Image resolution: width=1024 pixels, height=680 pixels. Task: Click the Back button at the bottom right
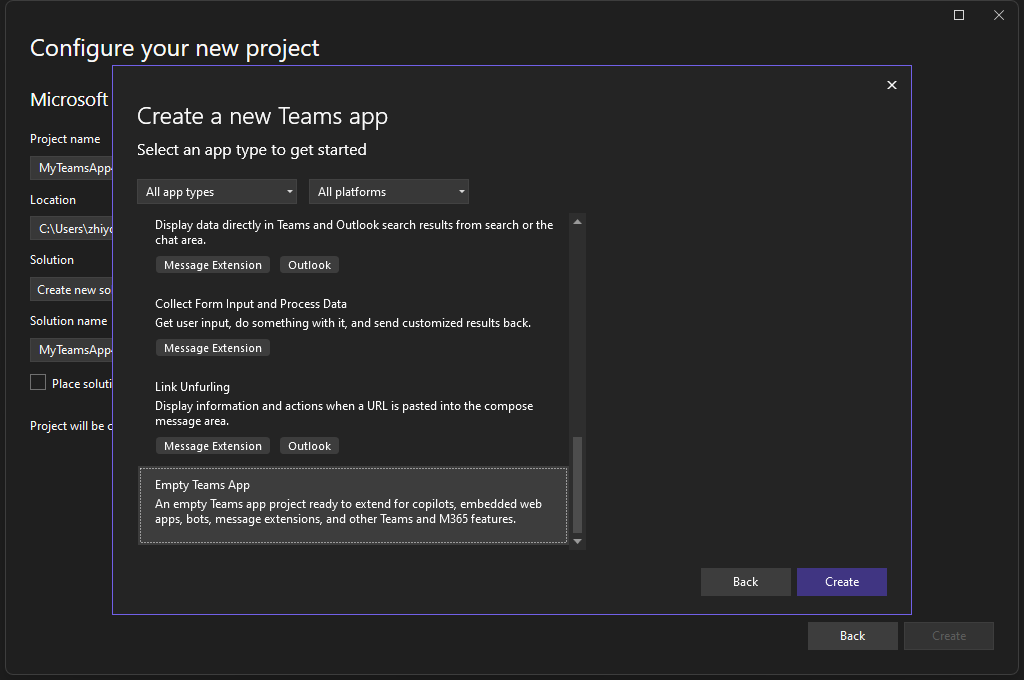852,635
